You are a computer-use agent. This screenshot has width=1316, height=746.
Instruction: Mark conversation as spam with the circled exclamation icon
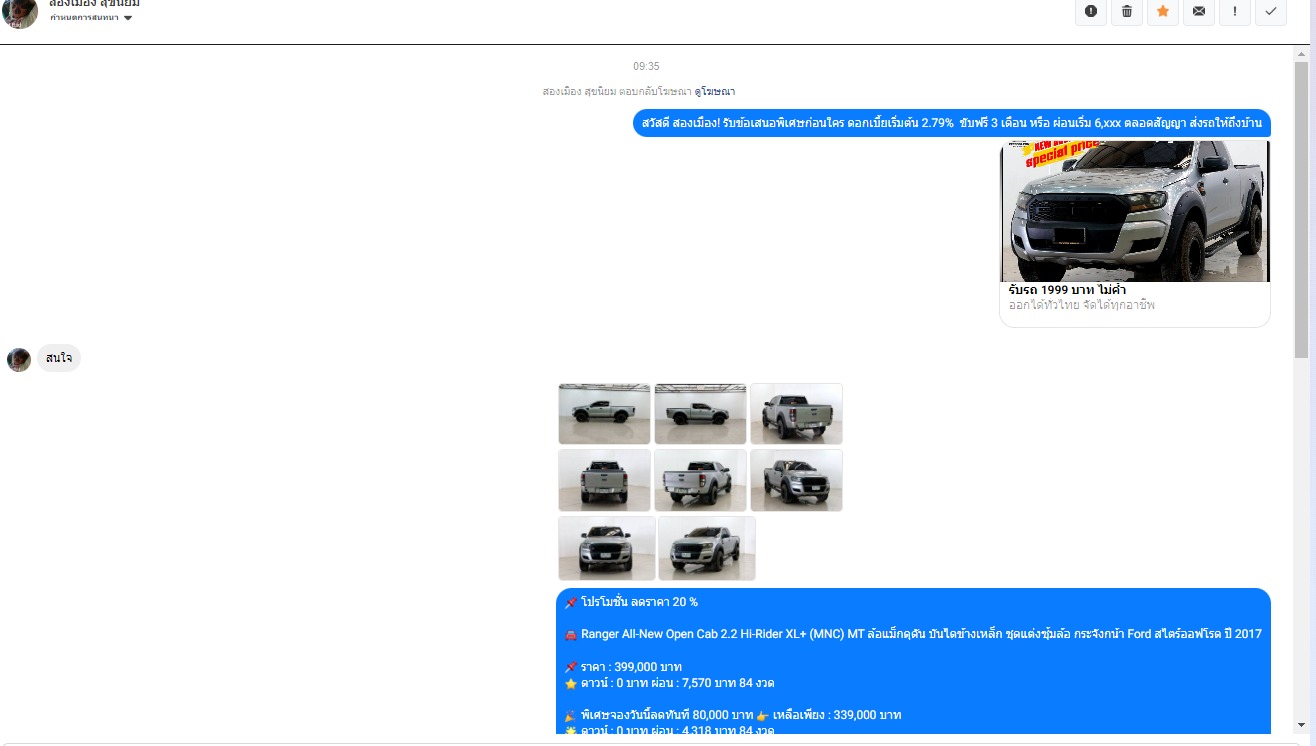pos(1091,11)
